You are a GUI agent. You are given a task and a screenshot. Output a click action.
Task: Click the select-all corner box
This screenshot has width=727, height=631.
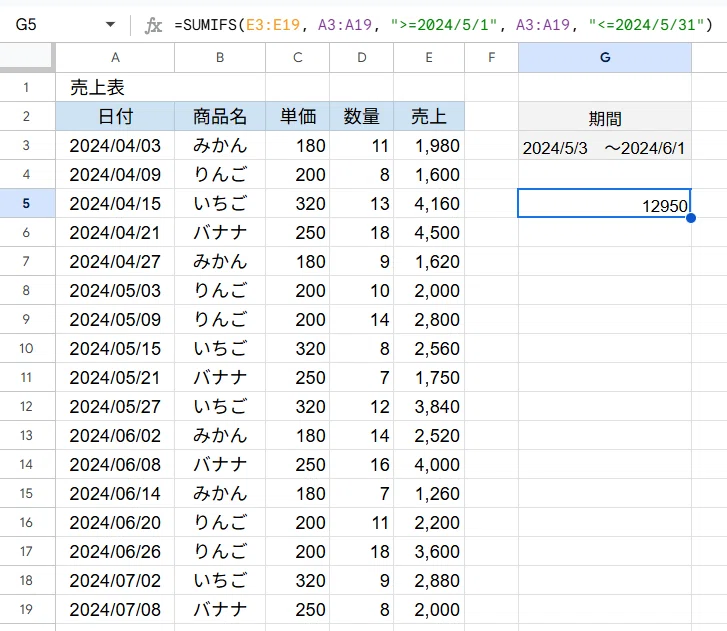[x=27, y=57]
